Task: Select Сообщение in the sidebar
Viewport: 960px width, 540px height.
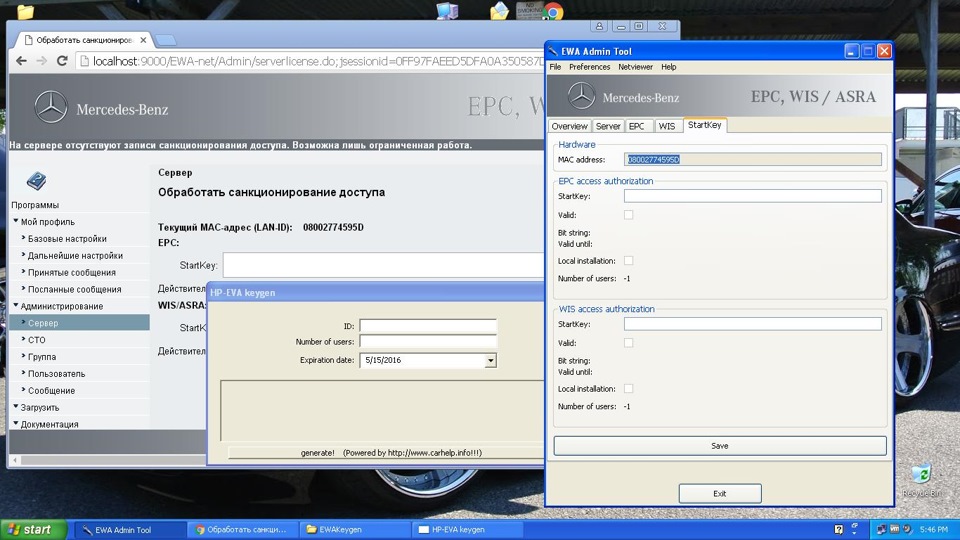Action: [51, 390]
